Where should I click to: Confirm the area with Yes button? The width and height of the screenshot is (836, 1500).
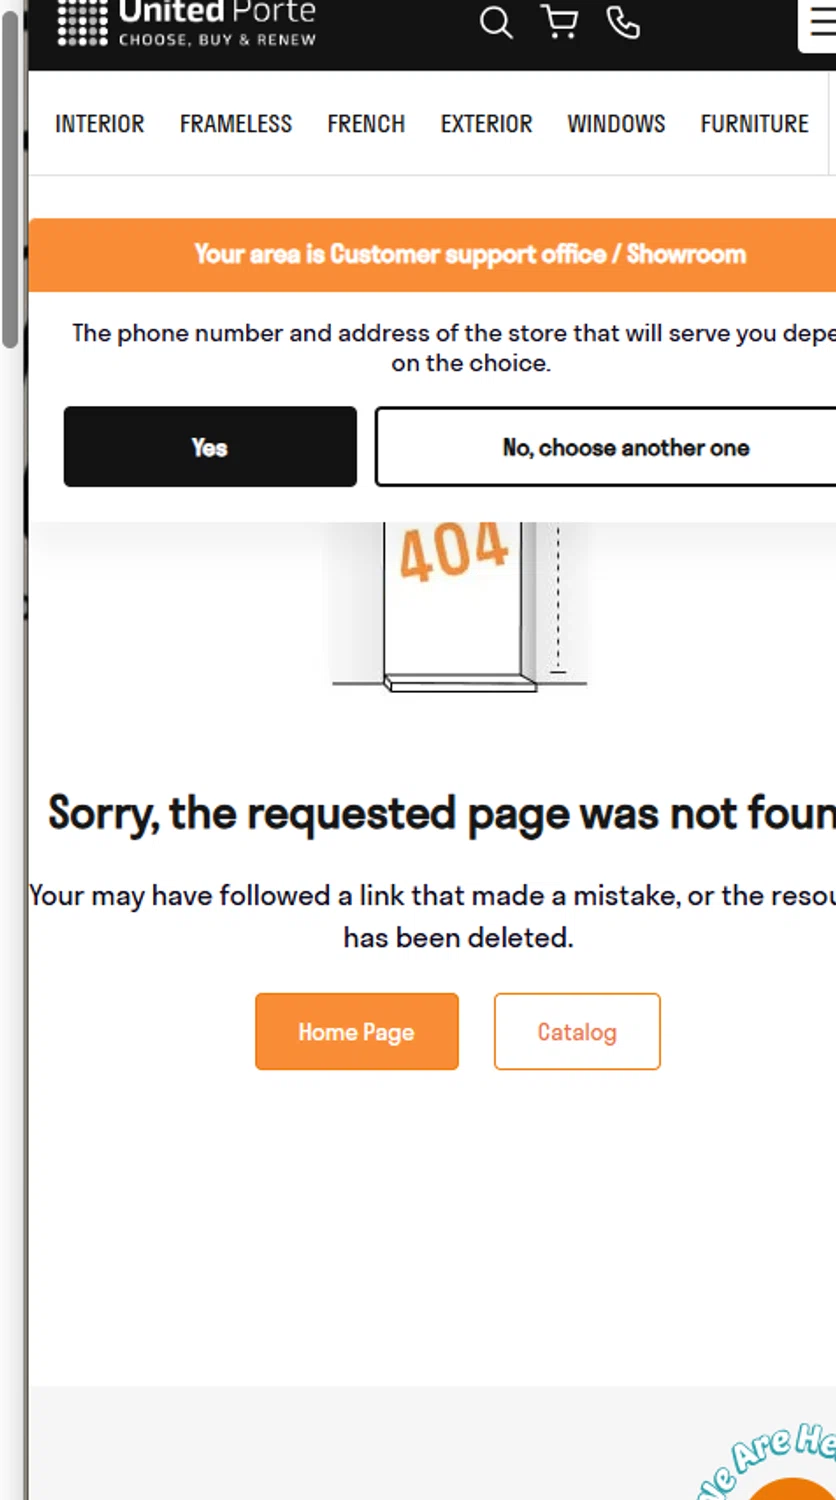pyautogui.click(x=210, y=447)
